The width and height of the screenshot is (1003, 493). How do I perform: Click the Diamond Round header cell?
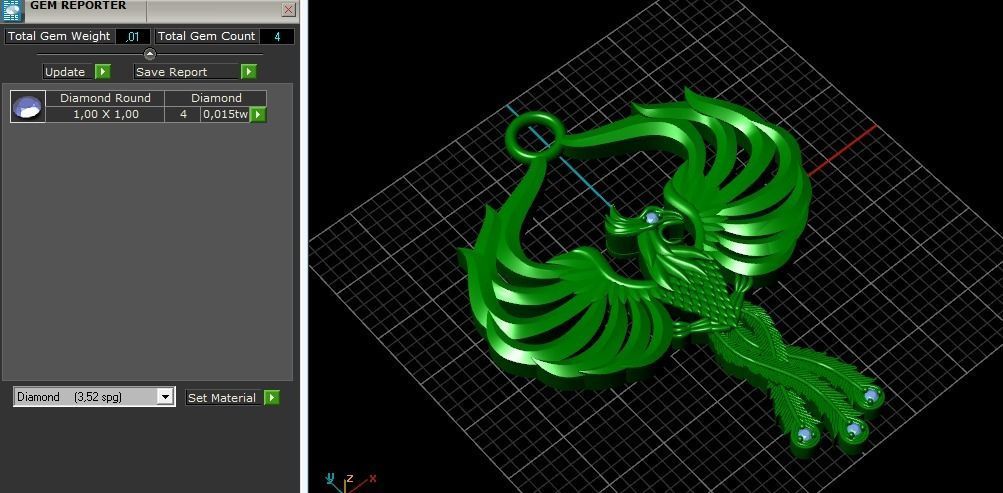coord(105,98)
